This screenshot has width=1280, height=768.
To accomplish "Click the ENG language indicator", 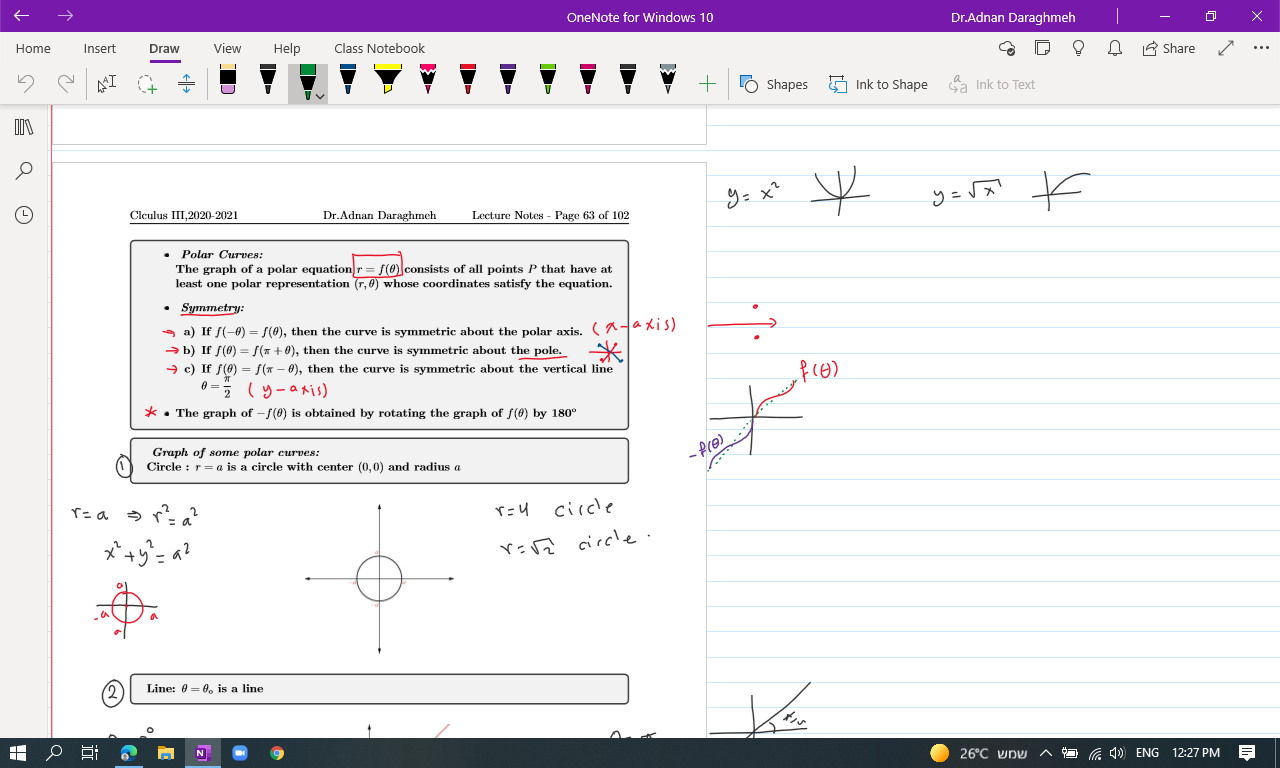I will coord(1147,753).
